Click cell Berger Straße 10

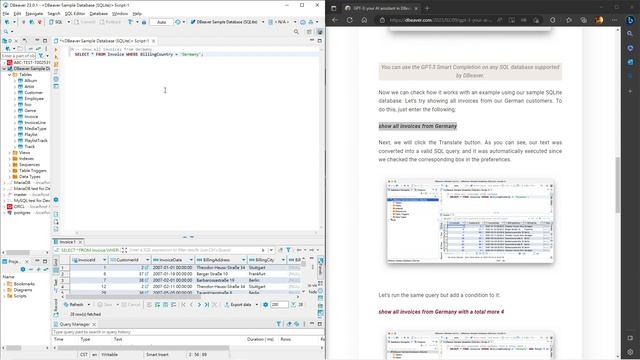(x=220, y=274)
